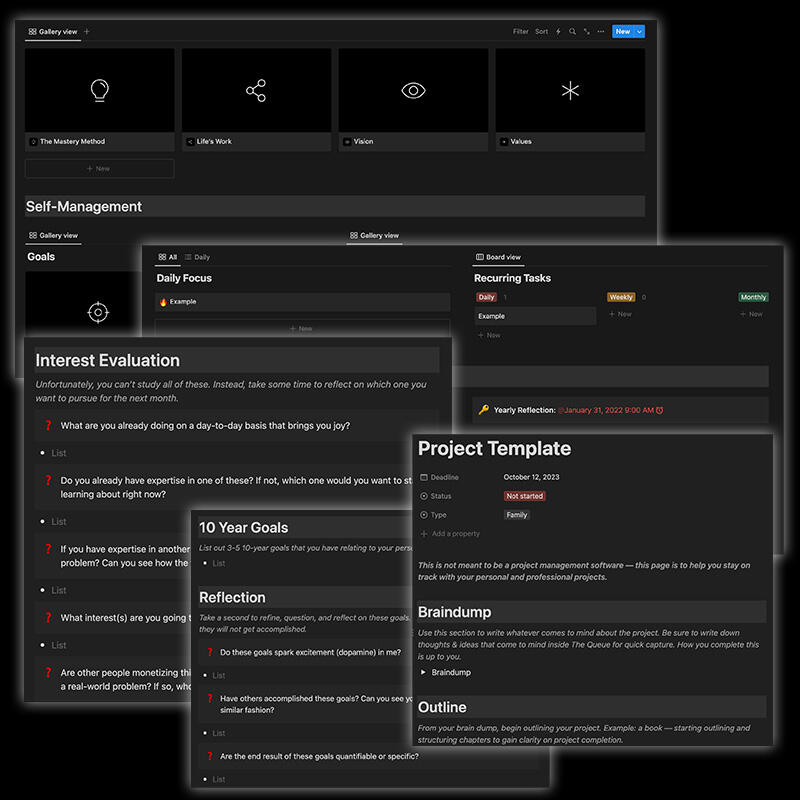This screenshot has height=800, width=800.
Task: Click the Add a property field
Action: (x=455, y=534)
